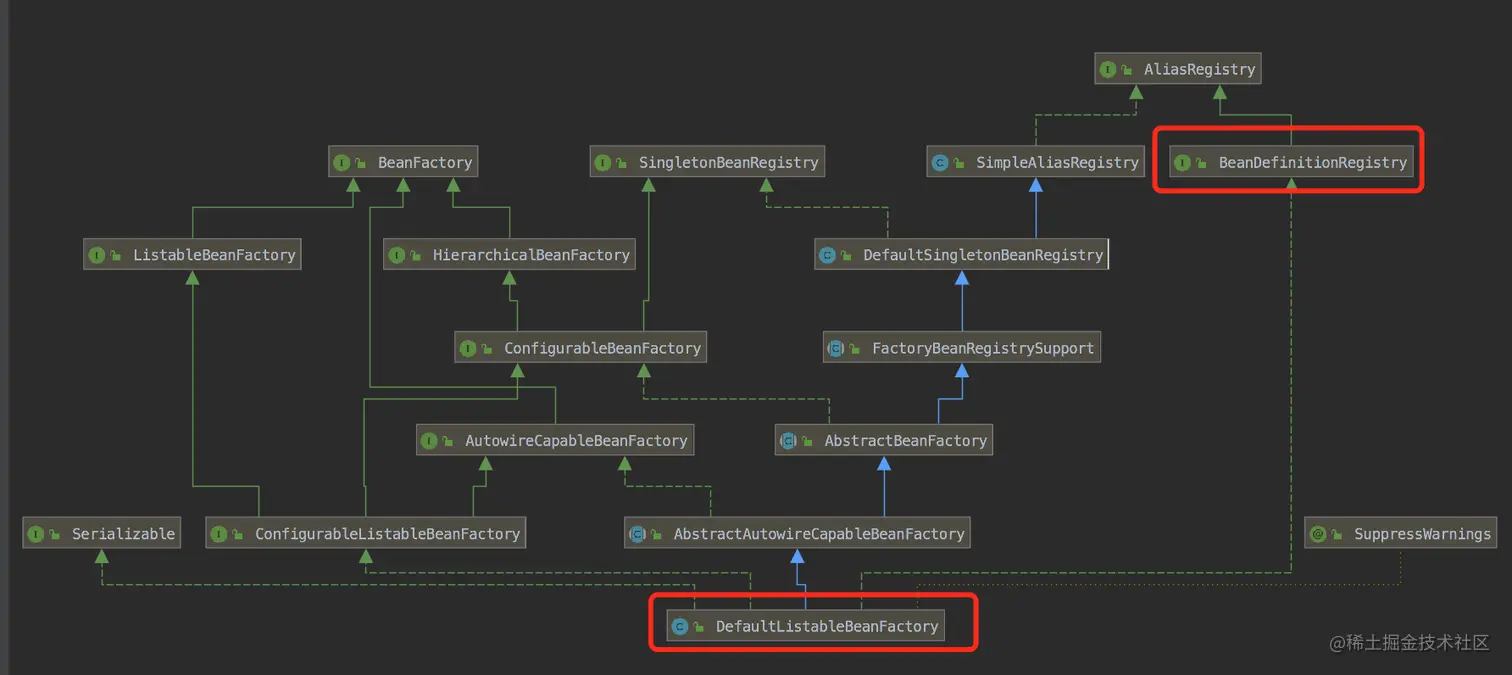
Task: Click the abstract class icon on FactoryBeanRegistrySupport
Action: (835, 349)
